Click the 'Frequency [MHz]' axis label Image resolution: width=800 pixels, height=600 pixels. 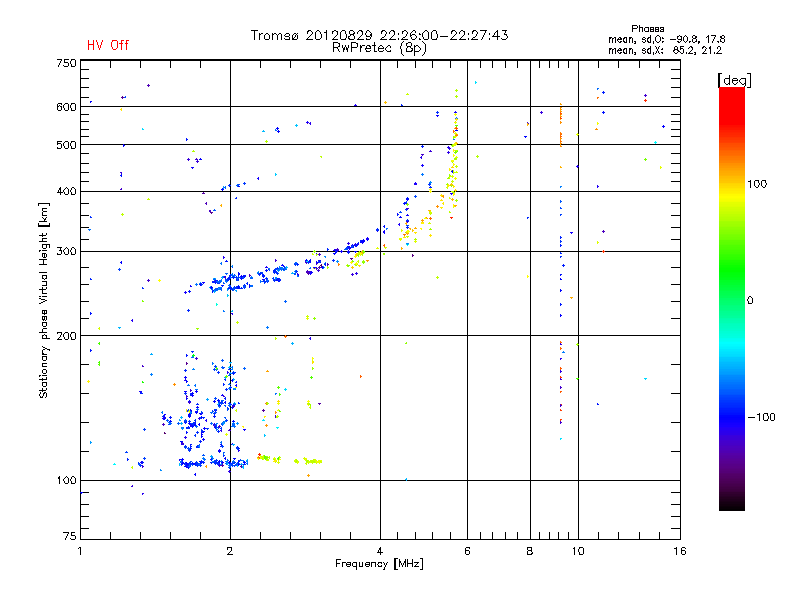coord(379,564)
